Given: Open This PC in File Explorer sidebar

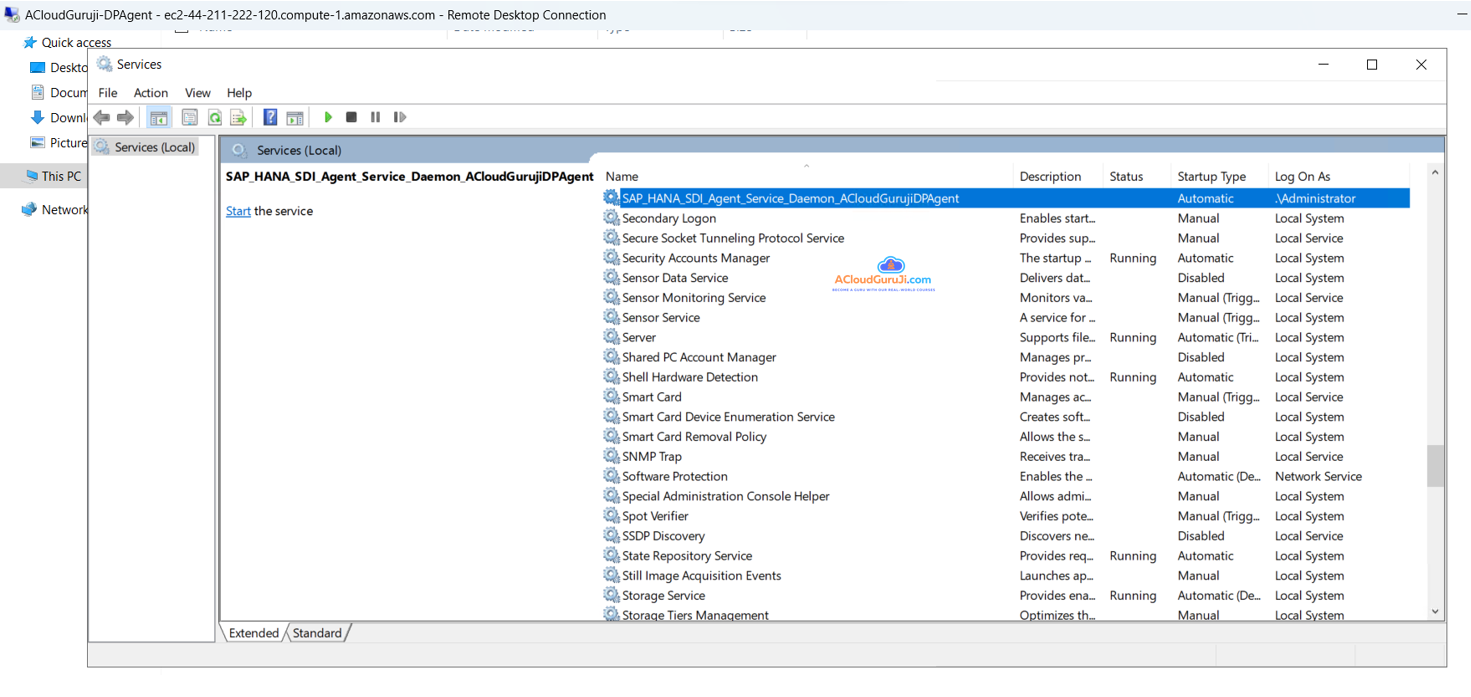Looking at the screenshot, I should 61,176.
